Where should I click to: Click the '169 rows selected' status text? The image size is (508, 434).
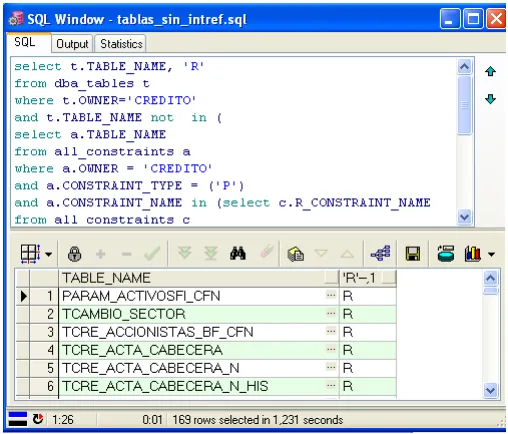tap(258, 420)
